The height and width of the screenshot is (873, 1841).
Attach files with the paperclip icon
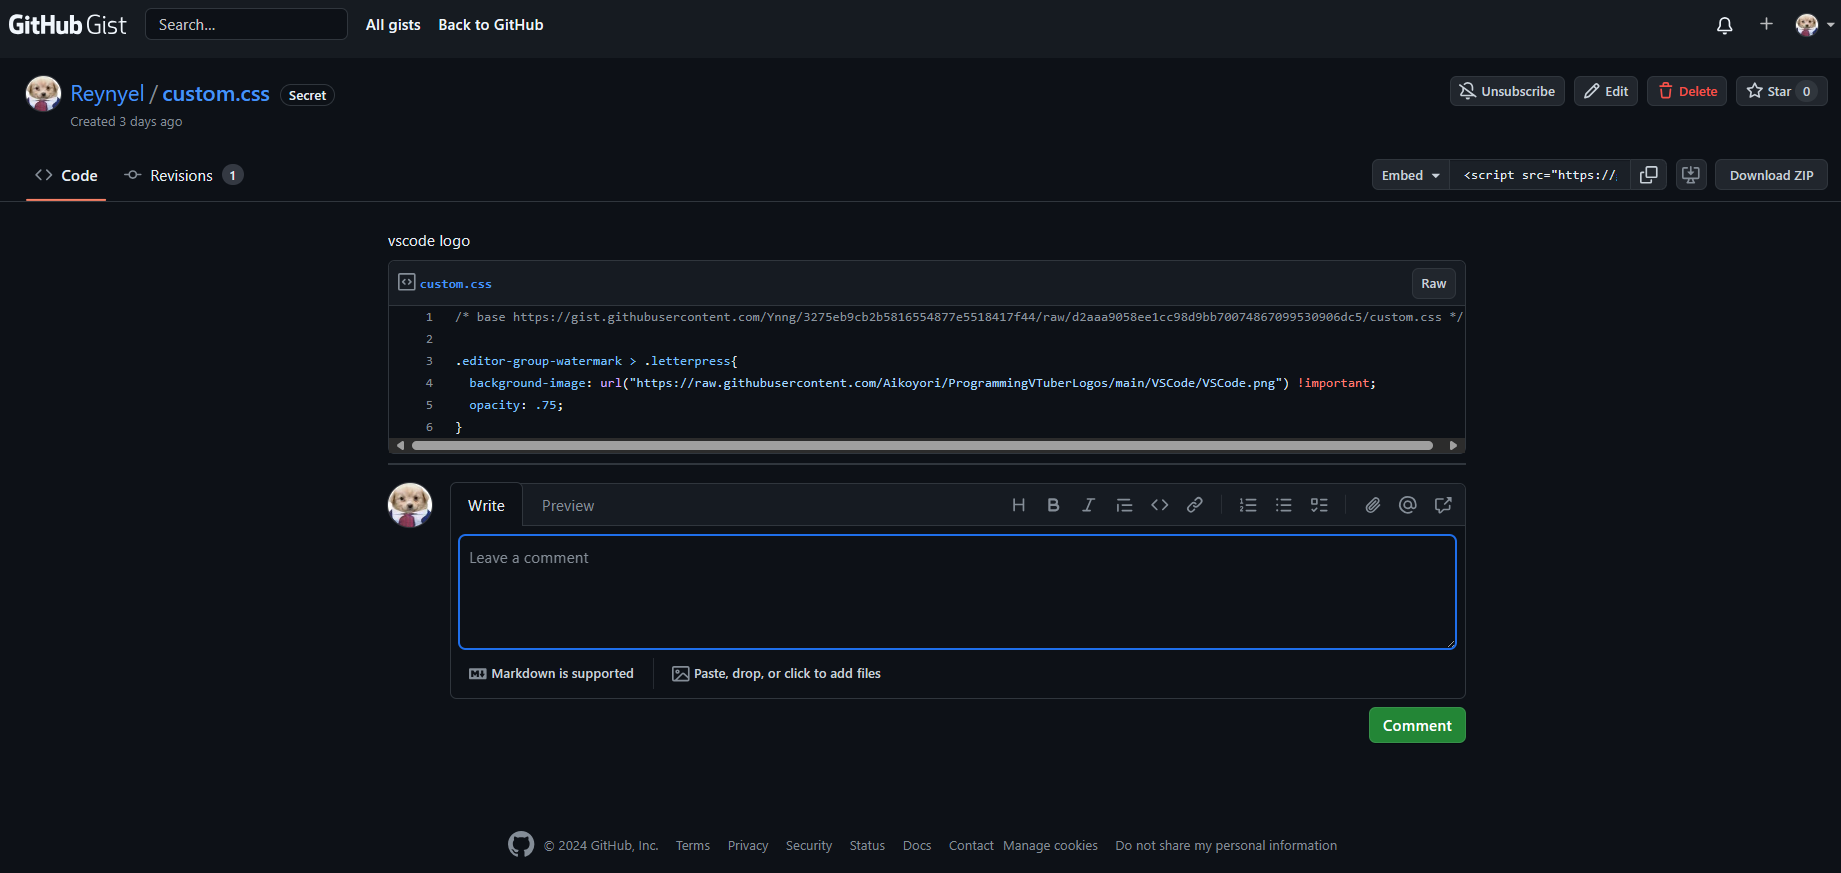click(1372, 505)
